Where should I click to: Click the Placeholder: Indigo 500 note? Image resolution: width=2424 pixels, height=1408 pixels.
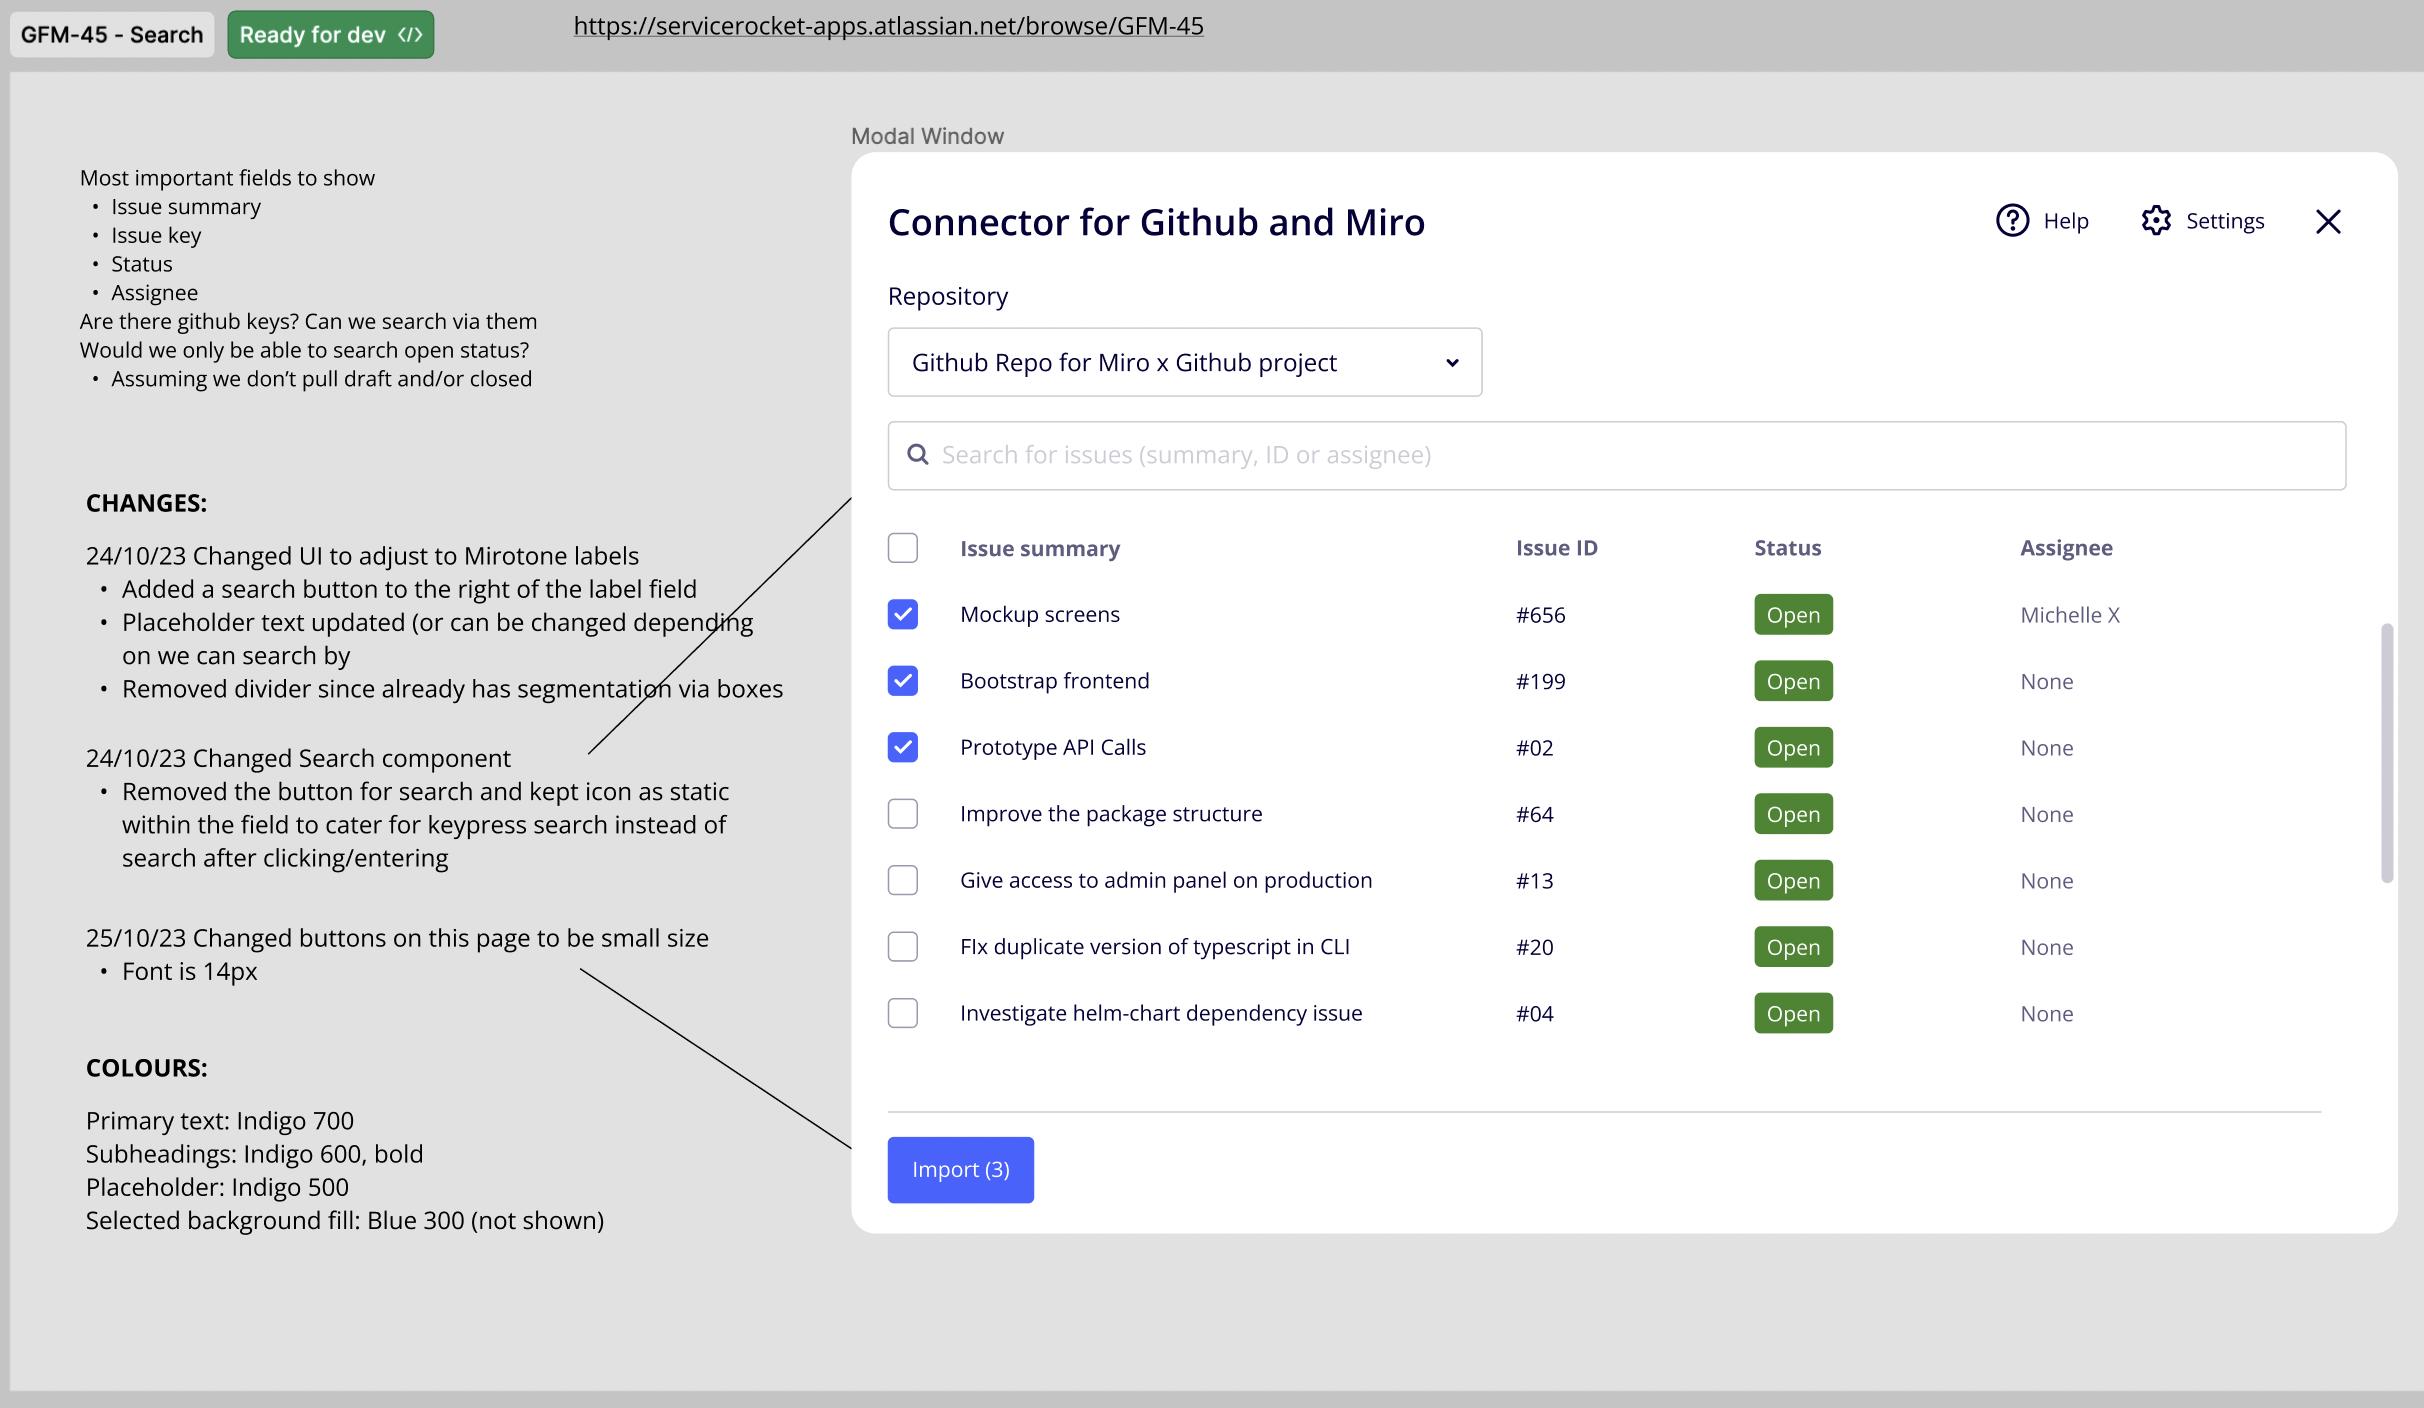[218, 1187]
